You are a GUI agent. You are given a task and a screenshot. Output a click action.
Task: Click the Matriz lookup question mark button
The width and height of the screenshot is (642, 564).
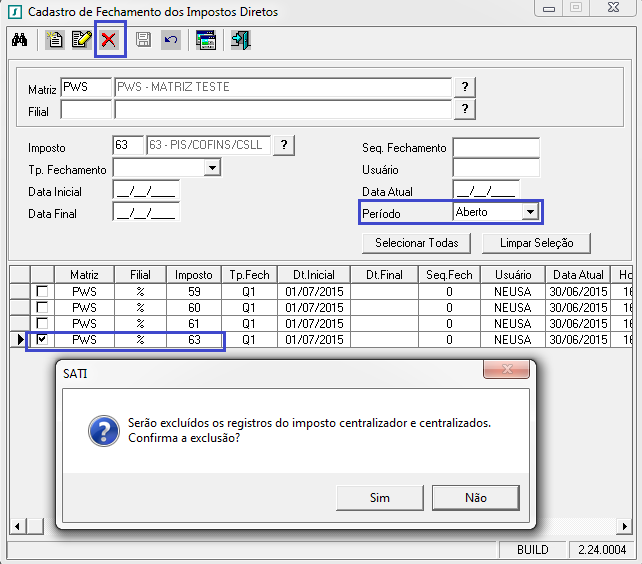[x=465, y=87]
